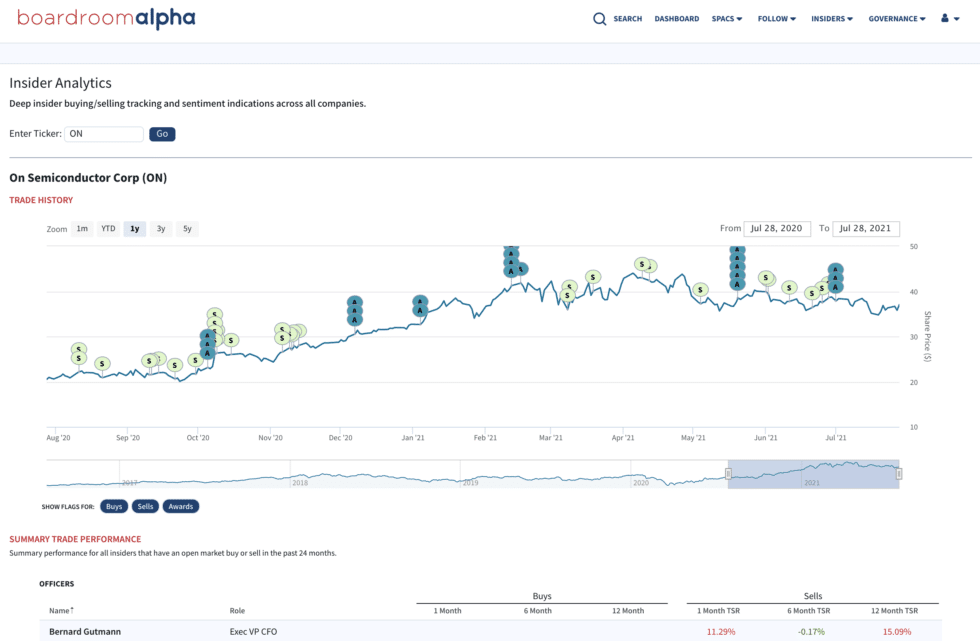Click the right handle of range navigator

pyautogui.click(x=899, y=474)
